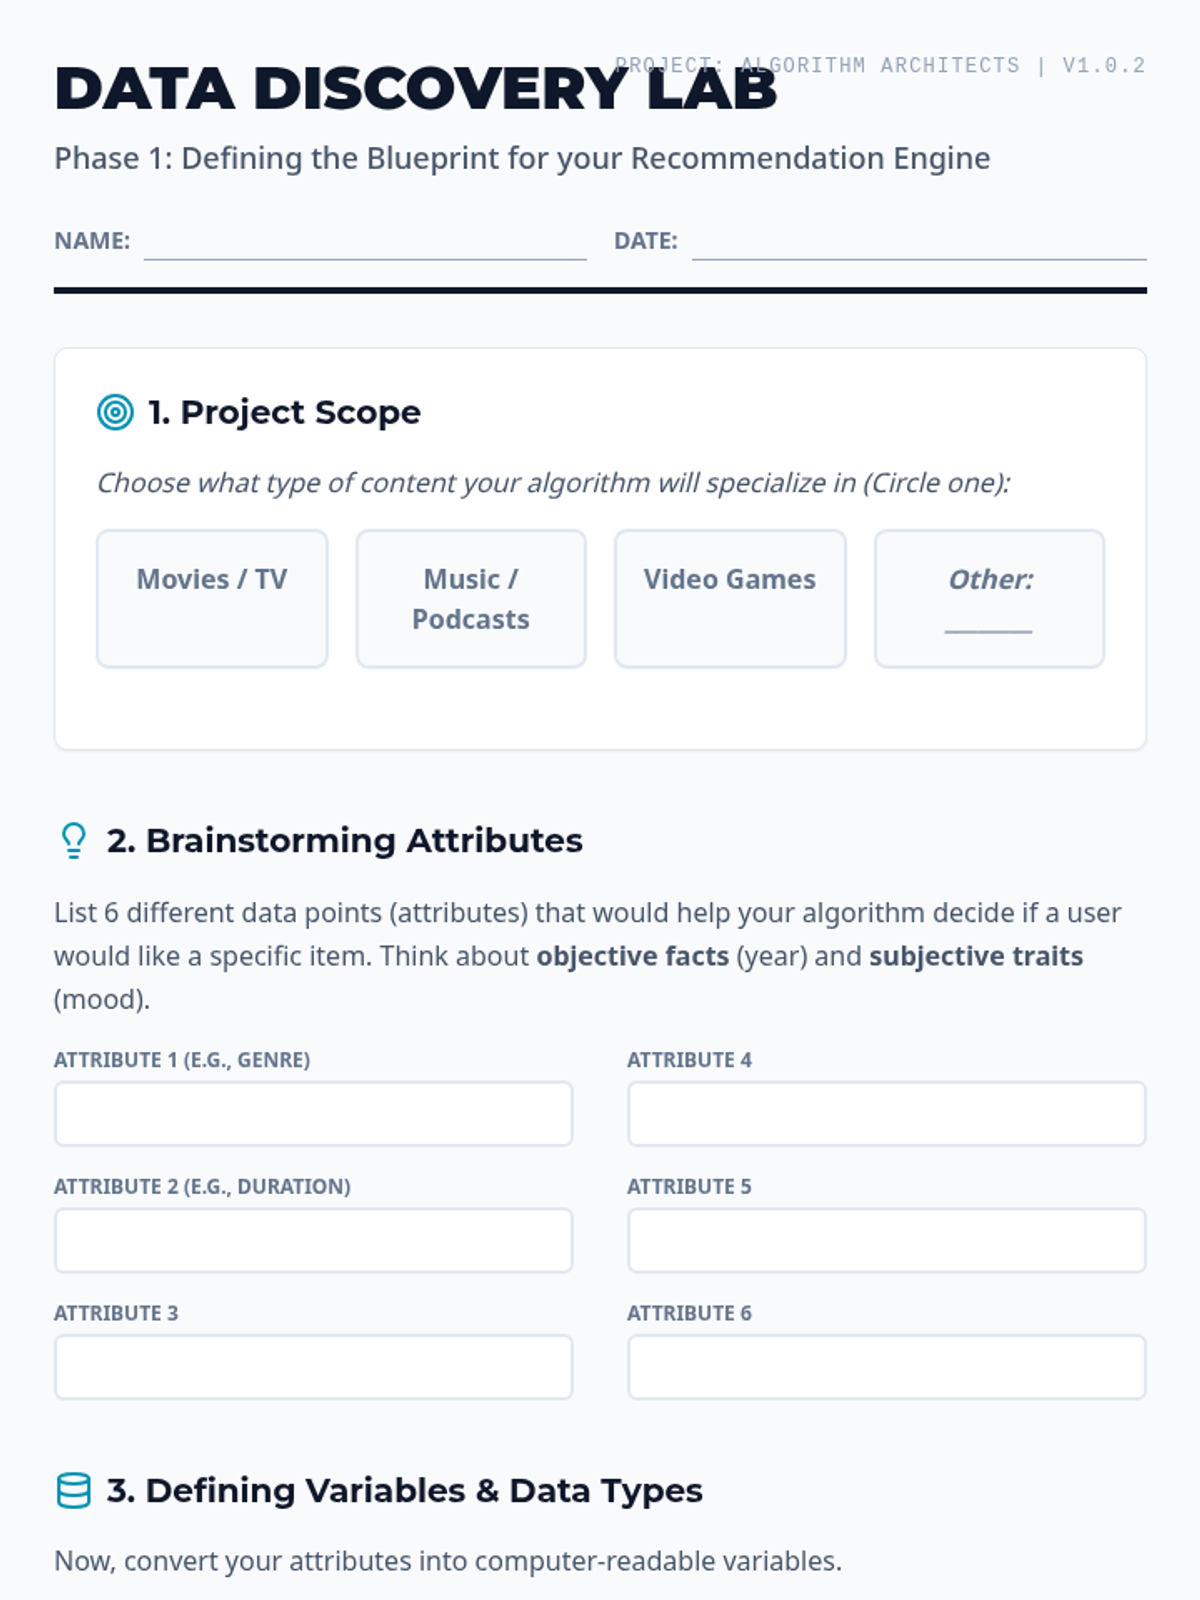The width and height of the screenshot is (1200, 1600).
Task: Focus the Attribute 1 genre field
Action: tap(313, 1113)
